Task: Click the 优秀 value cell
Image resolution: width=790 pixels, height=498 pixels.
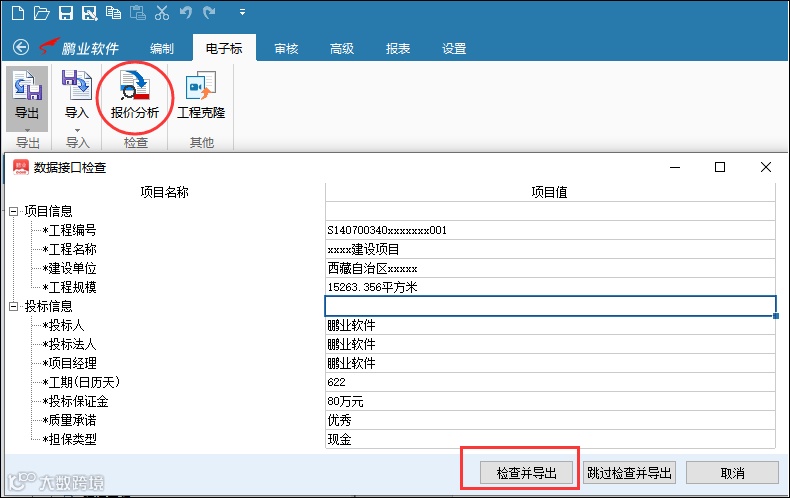Action: click(x=550, y=420)
